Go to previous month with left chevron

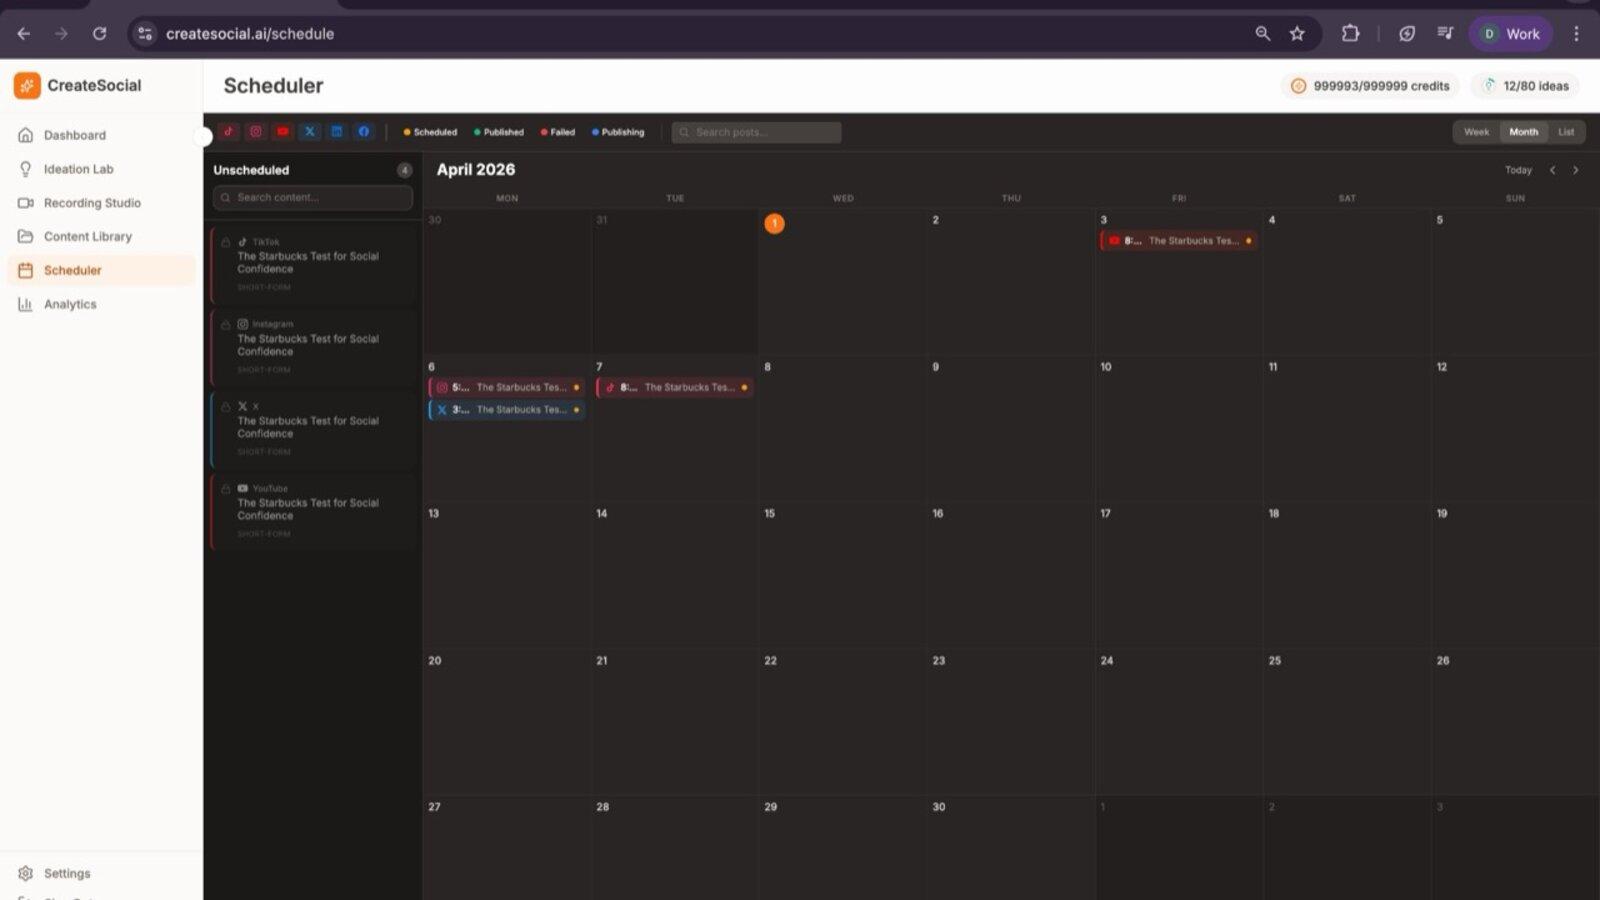coord(1553,170)
